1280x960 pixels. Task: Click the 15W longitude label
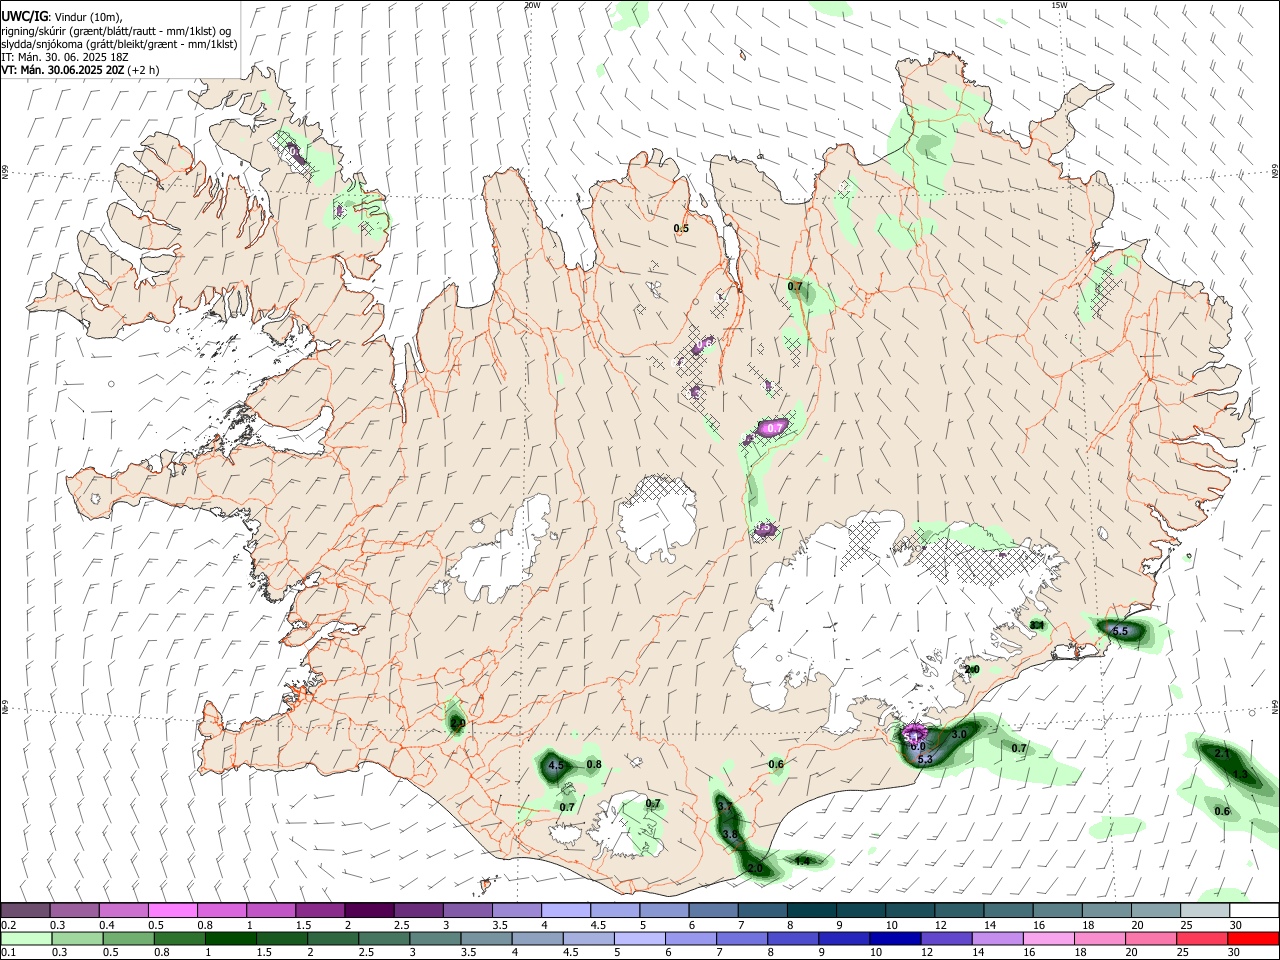coord(1059,5)
